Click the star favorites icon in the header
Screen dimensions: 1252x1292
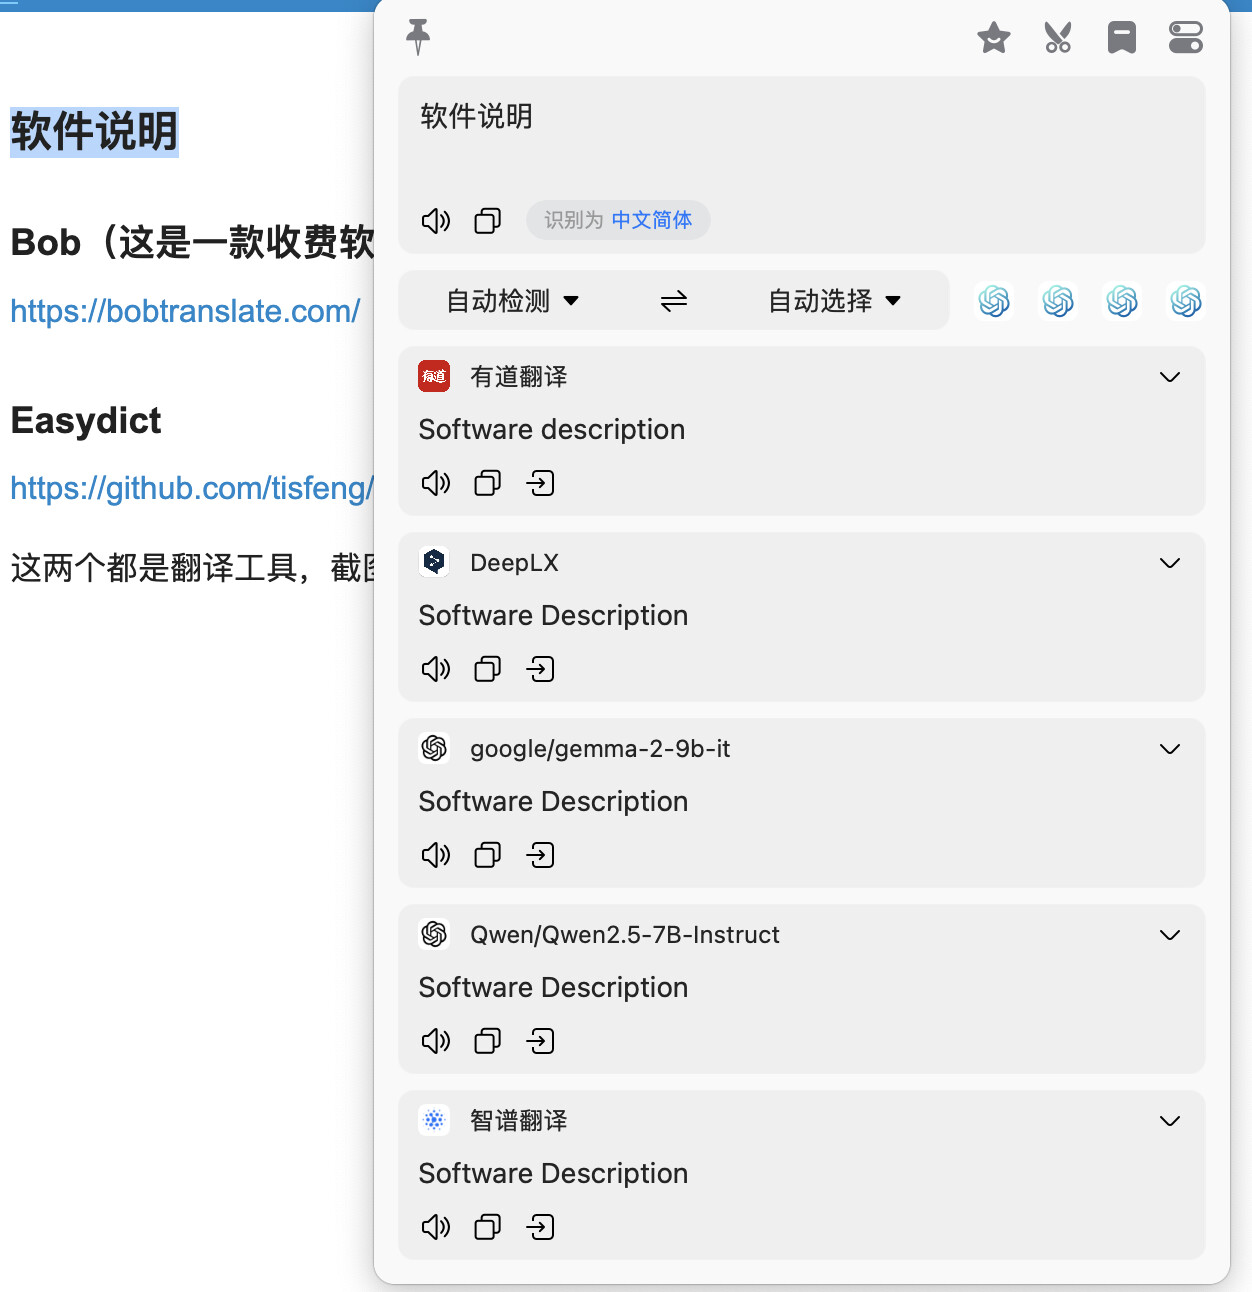(994, 38)
